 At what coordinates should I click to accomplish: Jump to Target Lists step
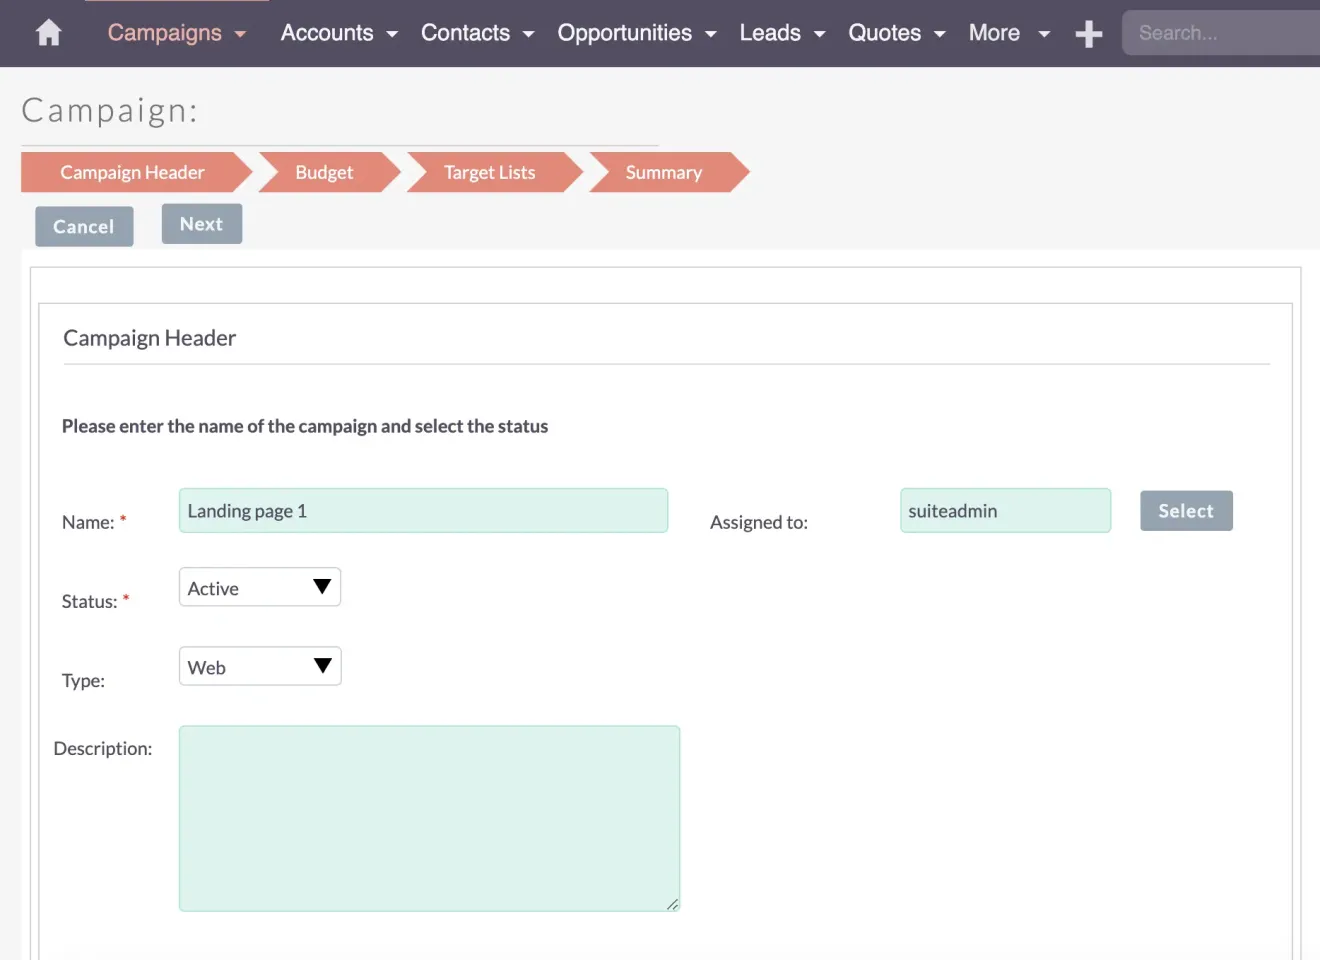pyautogui.click(x=489, y=172)
